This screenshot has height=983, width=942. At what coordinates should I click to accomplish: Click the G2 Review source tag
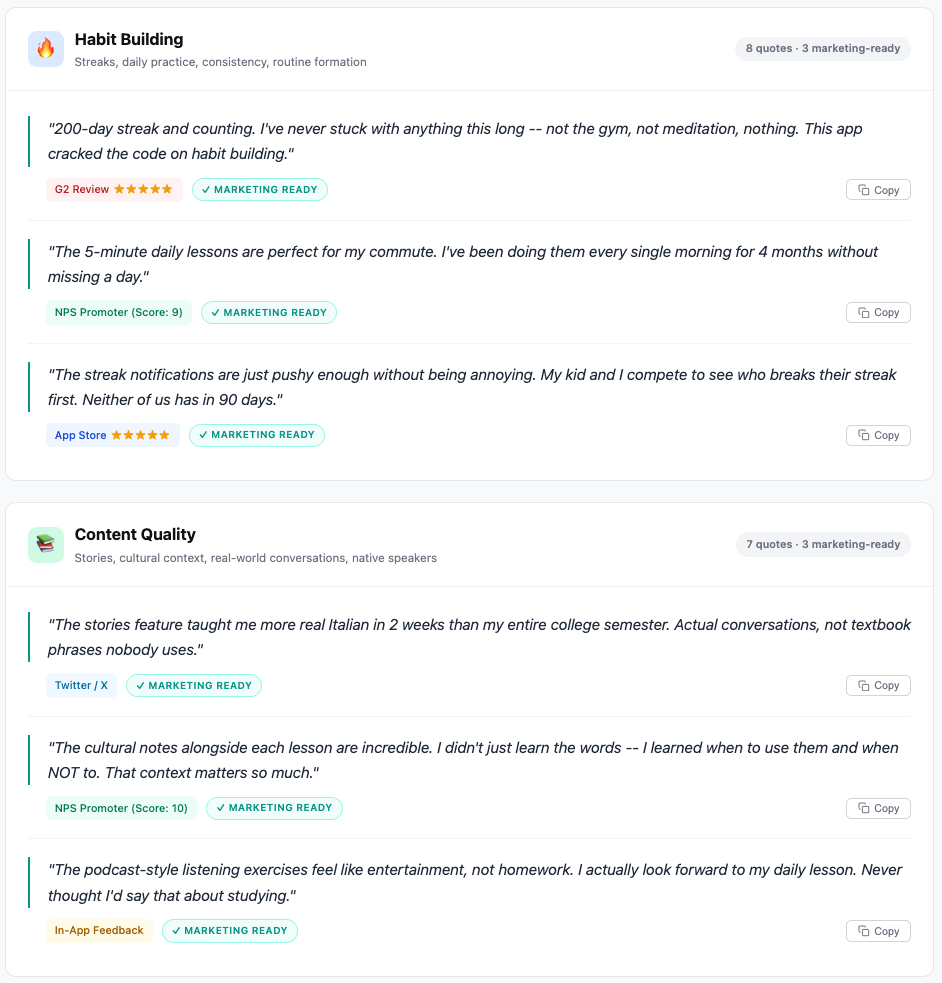pyautogui.click(x=114, y=189)
